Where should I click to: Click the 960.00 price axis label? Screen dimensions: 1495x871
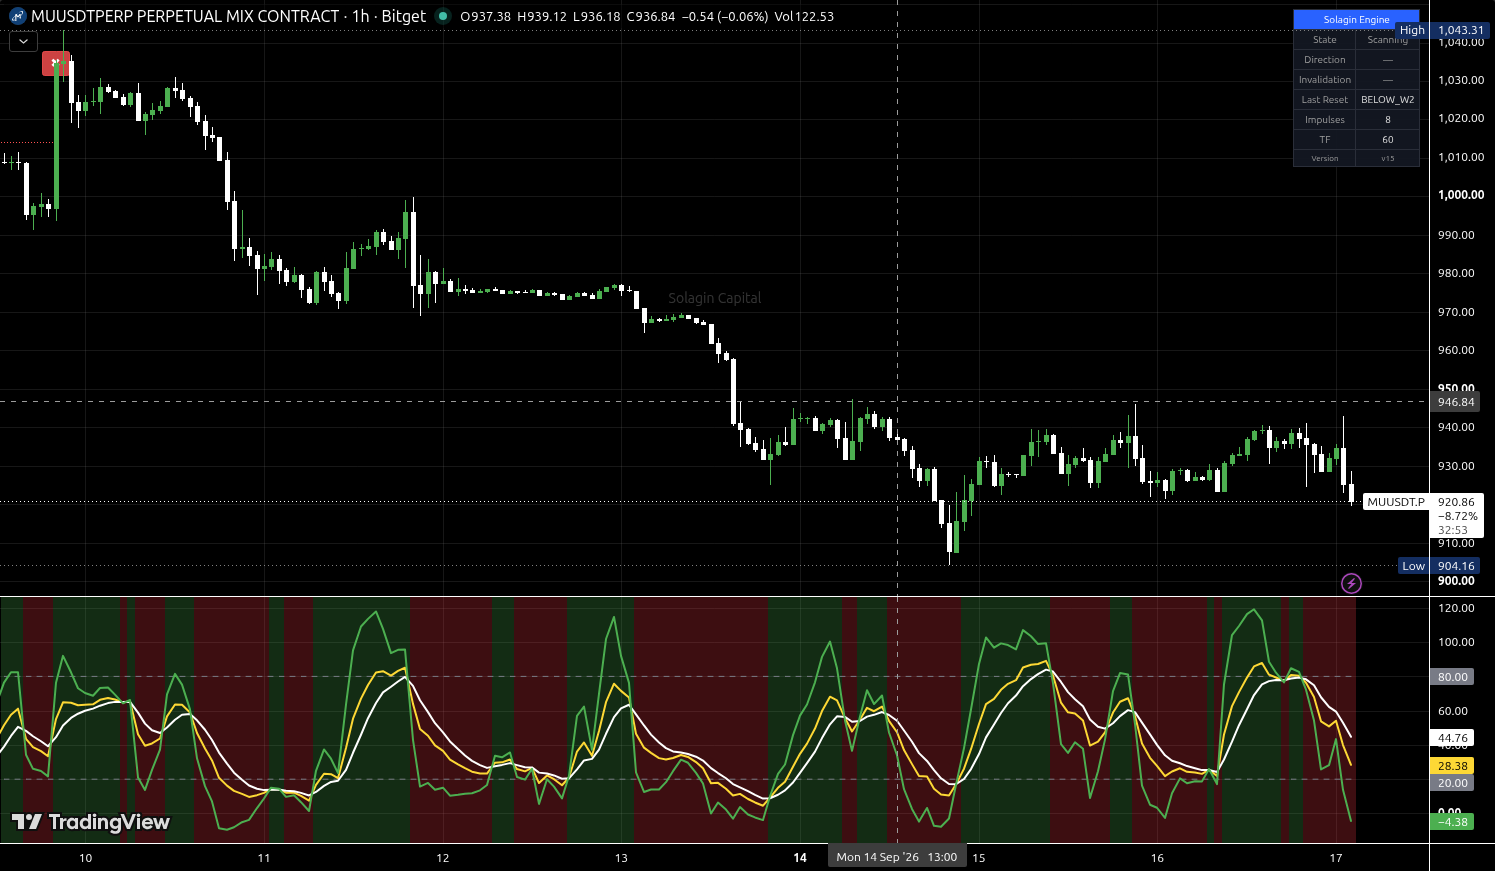click(x=1456, y=350)
